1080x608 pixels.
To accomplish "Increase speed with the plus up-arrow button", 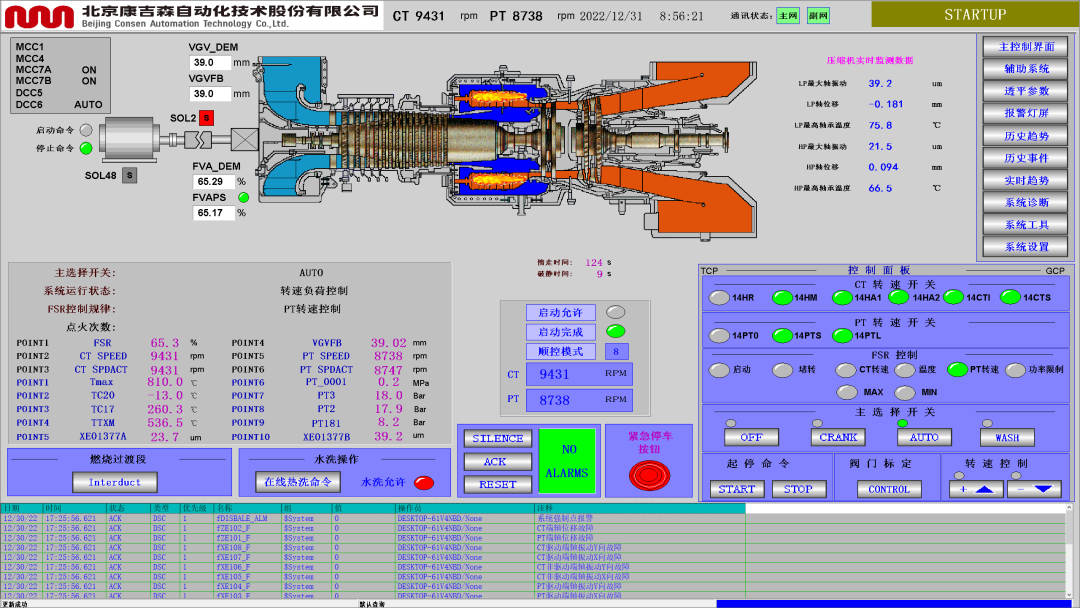I will coord(975,489).
